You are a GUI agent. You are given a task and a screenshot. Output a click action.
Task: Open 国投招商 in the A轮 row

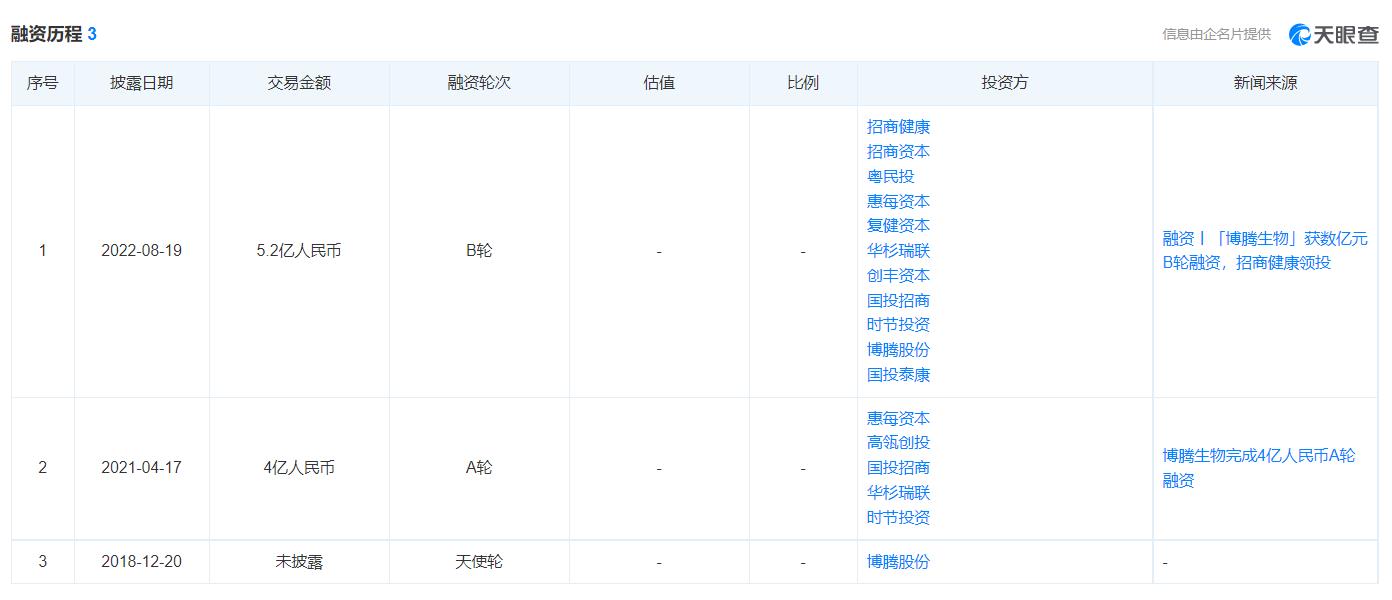click(898, 468)
